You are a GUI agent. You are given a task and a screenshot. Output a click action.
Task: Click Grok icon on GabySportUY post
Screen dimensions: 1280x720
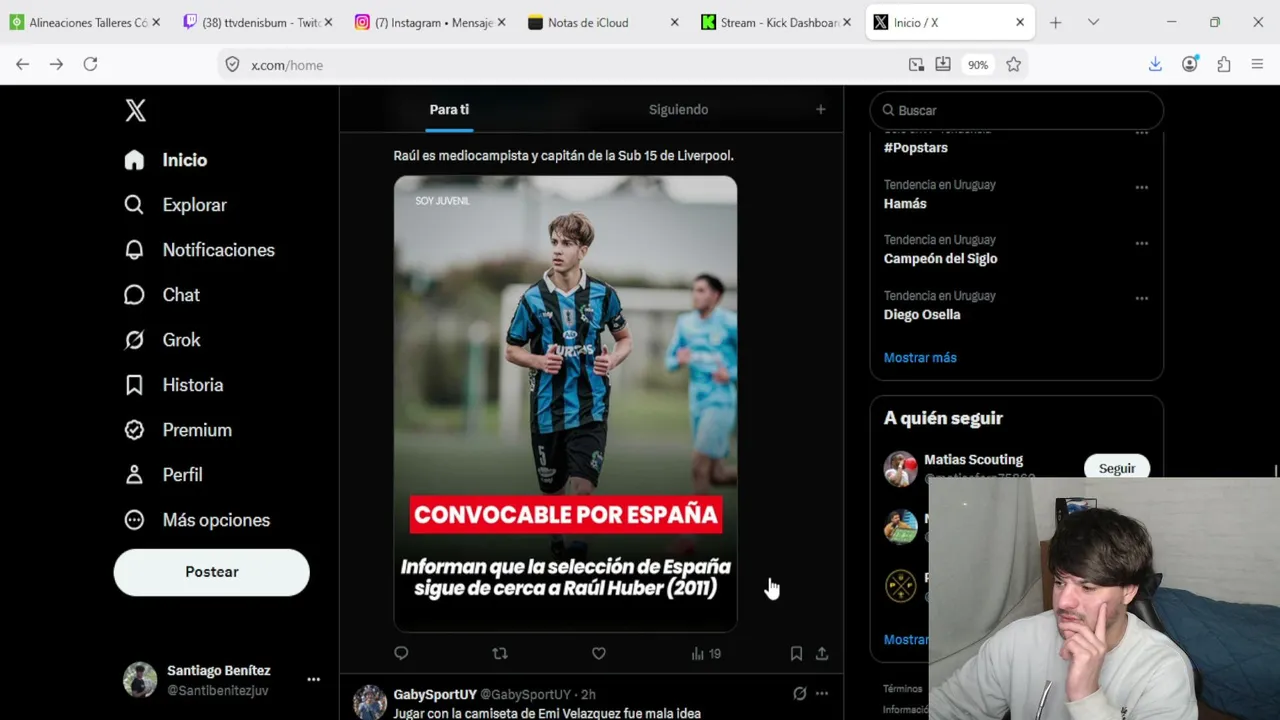[800, 693]
